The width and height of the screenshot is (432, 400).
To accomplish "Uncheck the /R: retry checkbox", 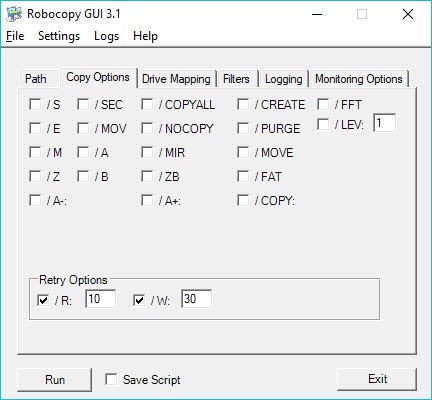I will [x=43, y=300].
